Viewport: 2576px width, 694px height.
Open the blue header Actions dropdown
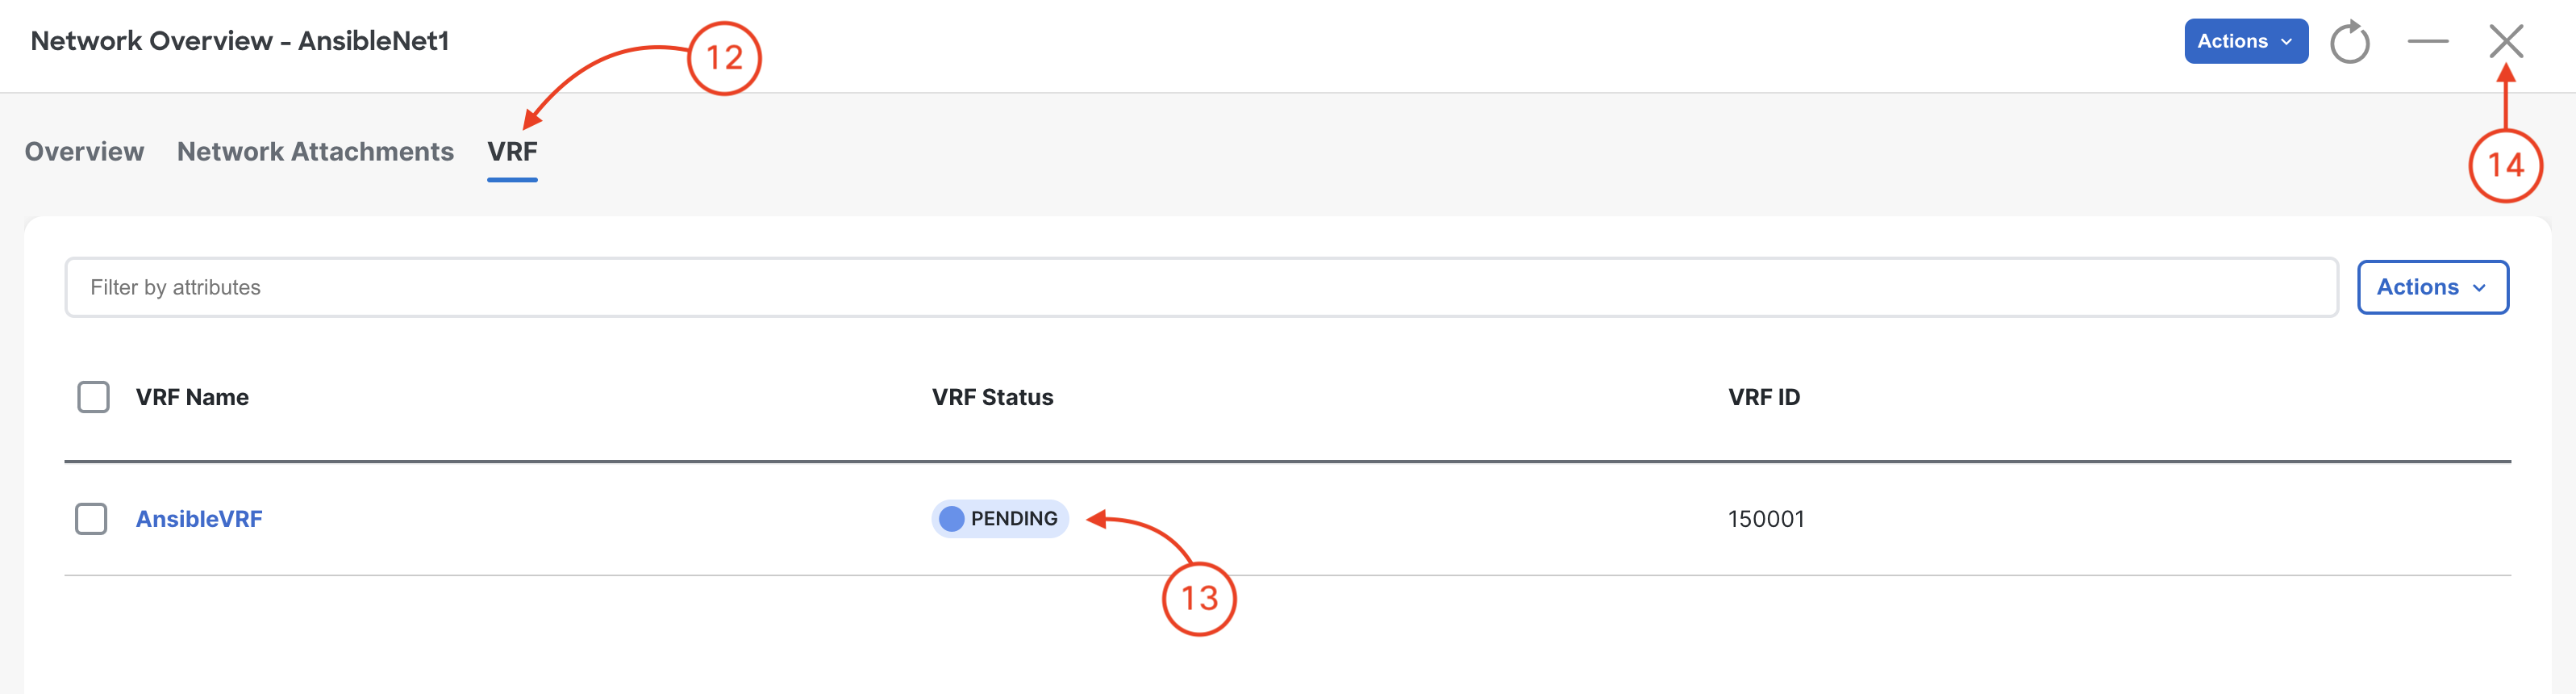(2245, 41)
